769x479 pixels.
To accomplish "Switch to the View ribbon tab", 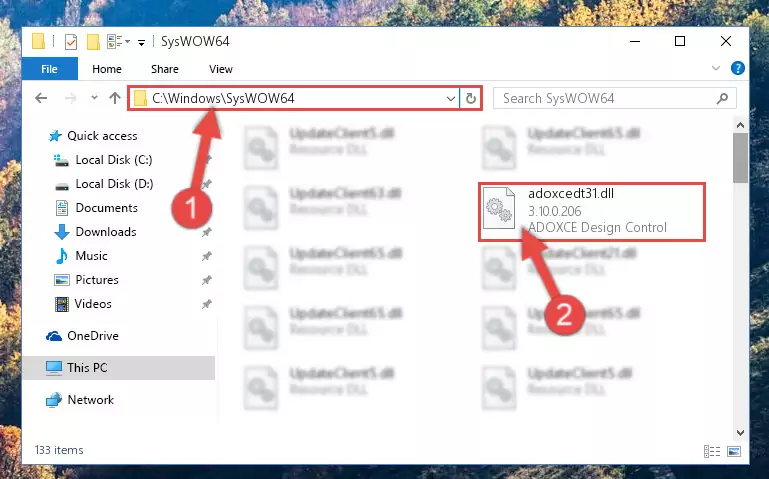I will pos(221,69).
